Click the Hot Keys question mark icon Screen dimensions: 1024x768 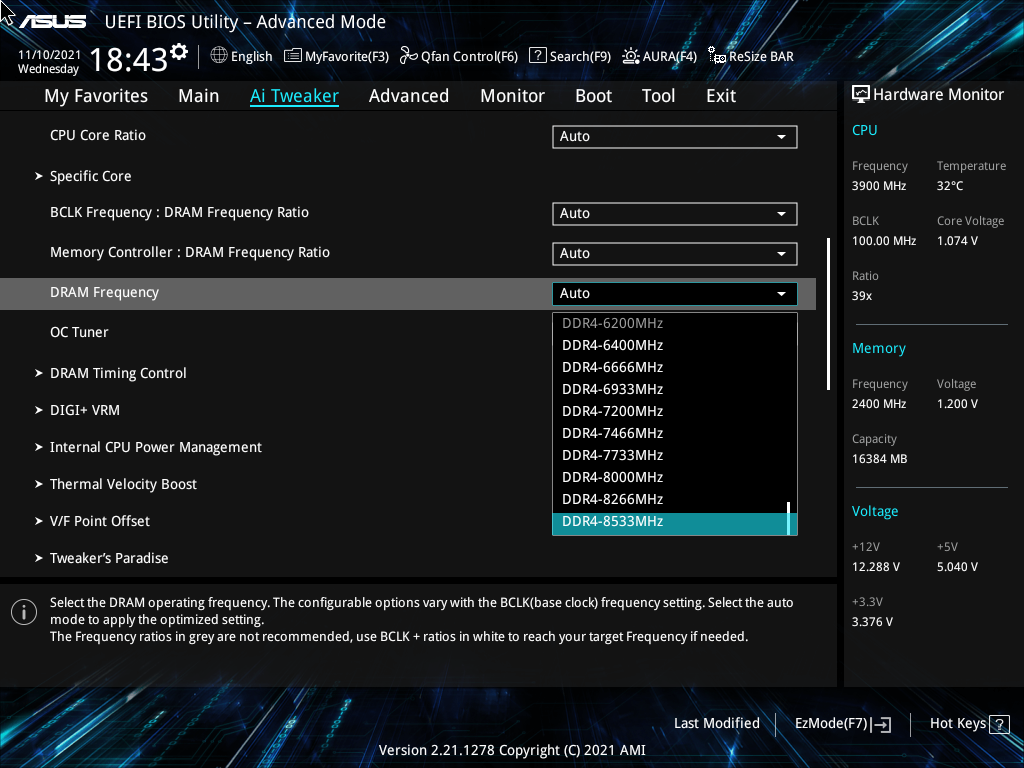[x=999, y=724]
